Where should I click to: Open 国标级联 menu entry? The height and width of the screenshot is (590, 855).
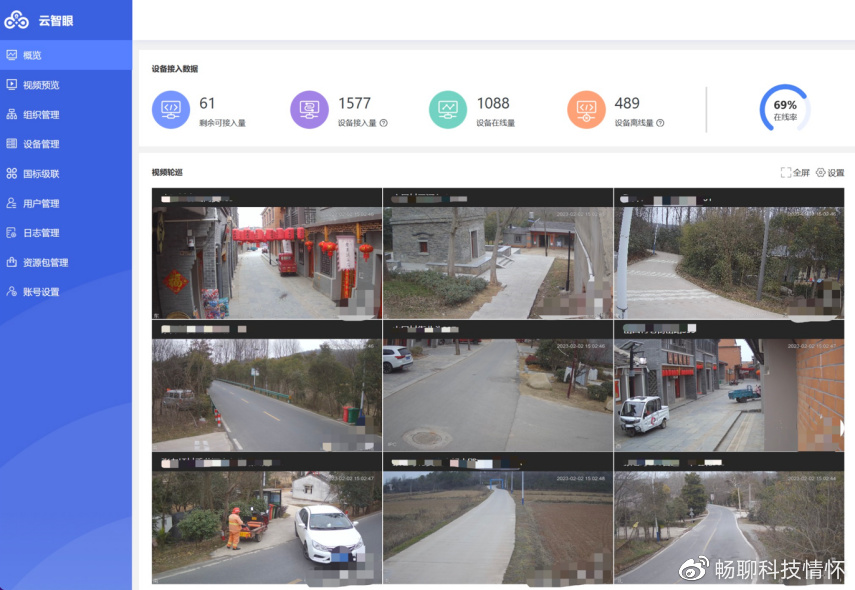(x=65, y=173)
